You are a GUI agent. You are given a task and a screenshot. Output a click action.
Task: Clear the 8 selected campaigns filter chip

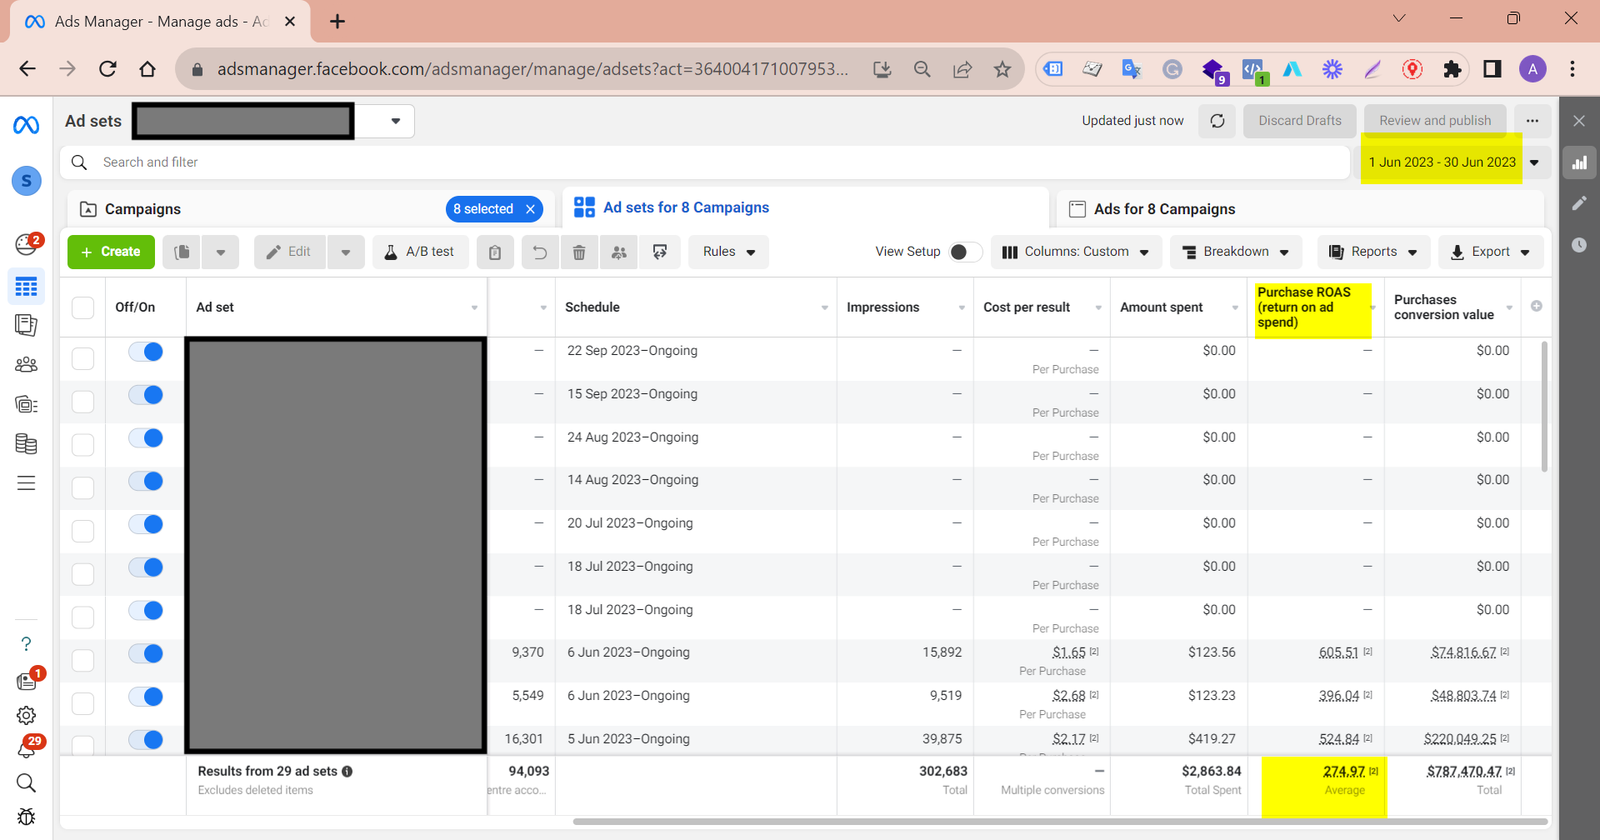[x=531, y=209]
